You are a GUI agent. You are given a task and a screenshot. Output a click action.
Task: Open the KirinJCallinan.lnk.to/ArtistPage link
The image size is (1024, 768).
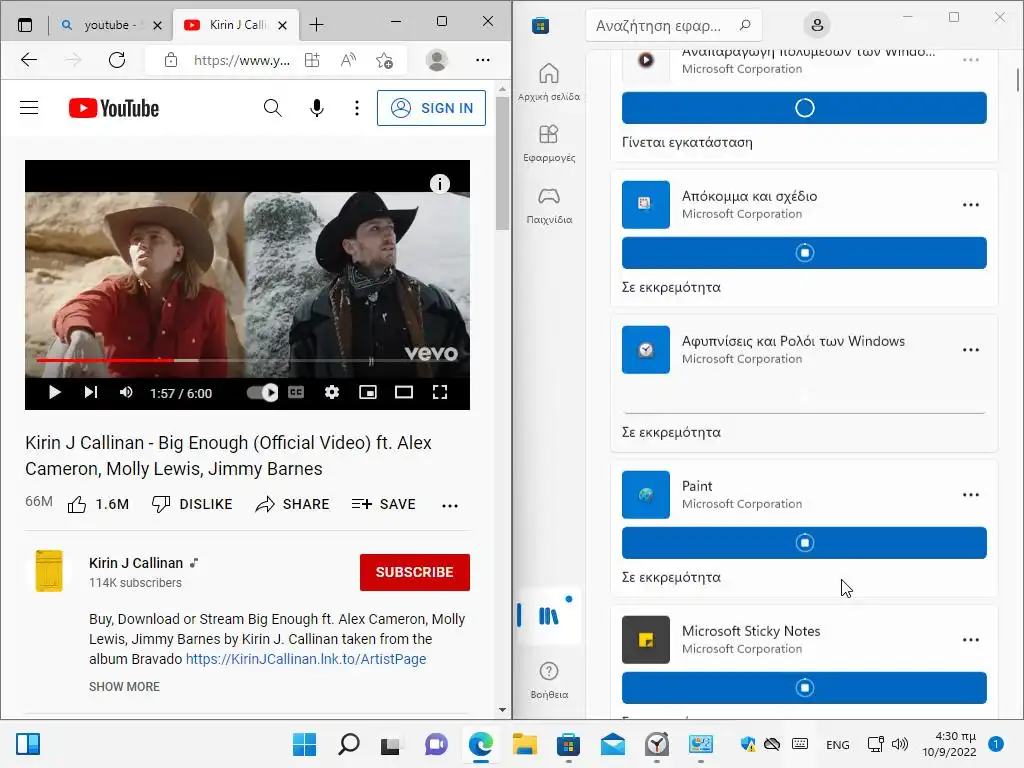[x=306, y=659]
